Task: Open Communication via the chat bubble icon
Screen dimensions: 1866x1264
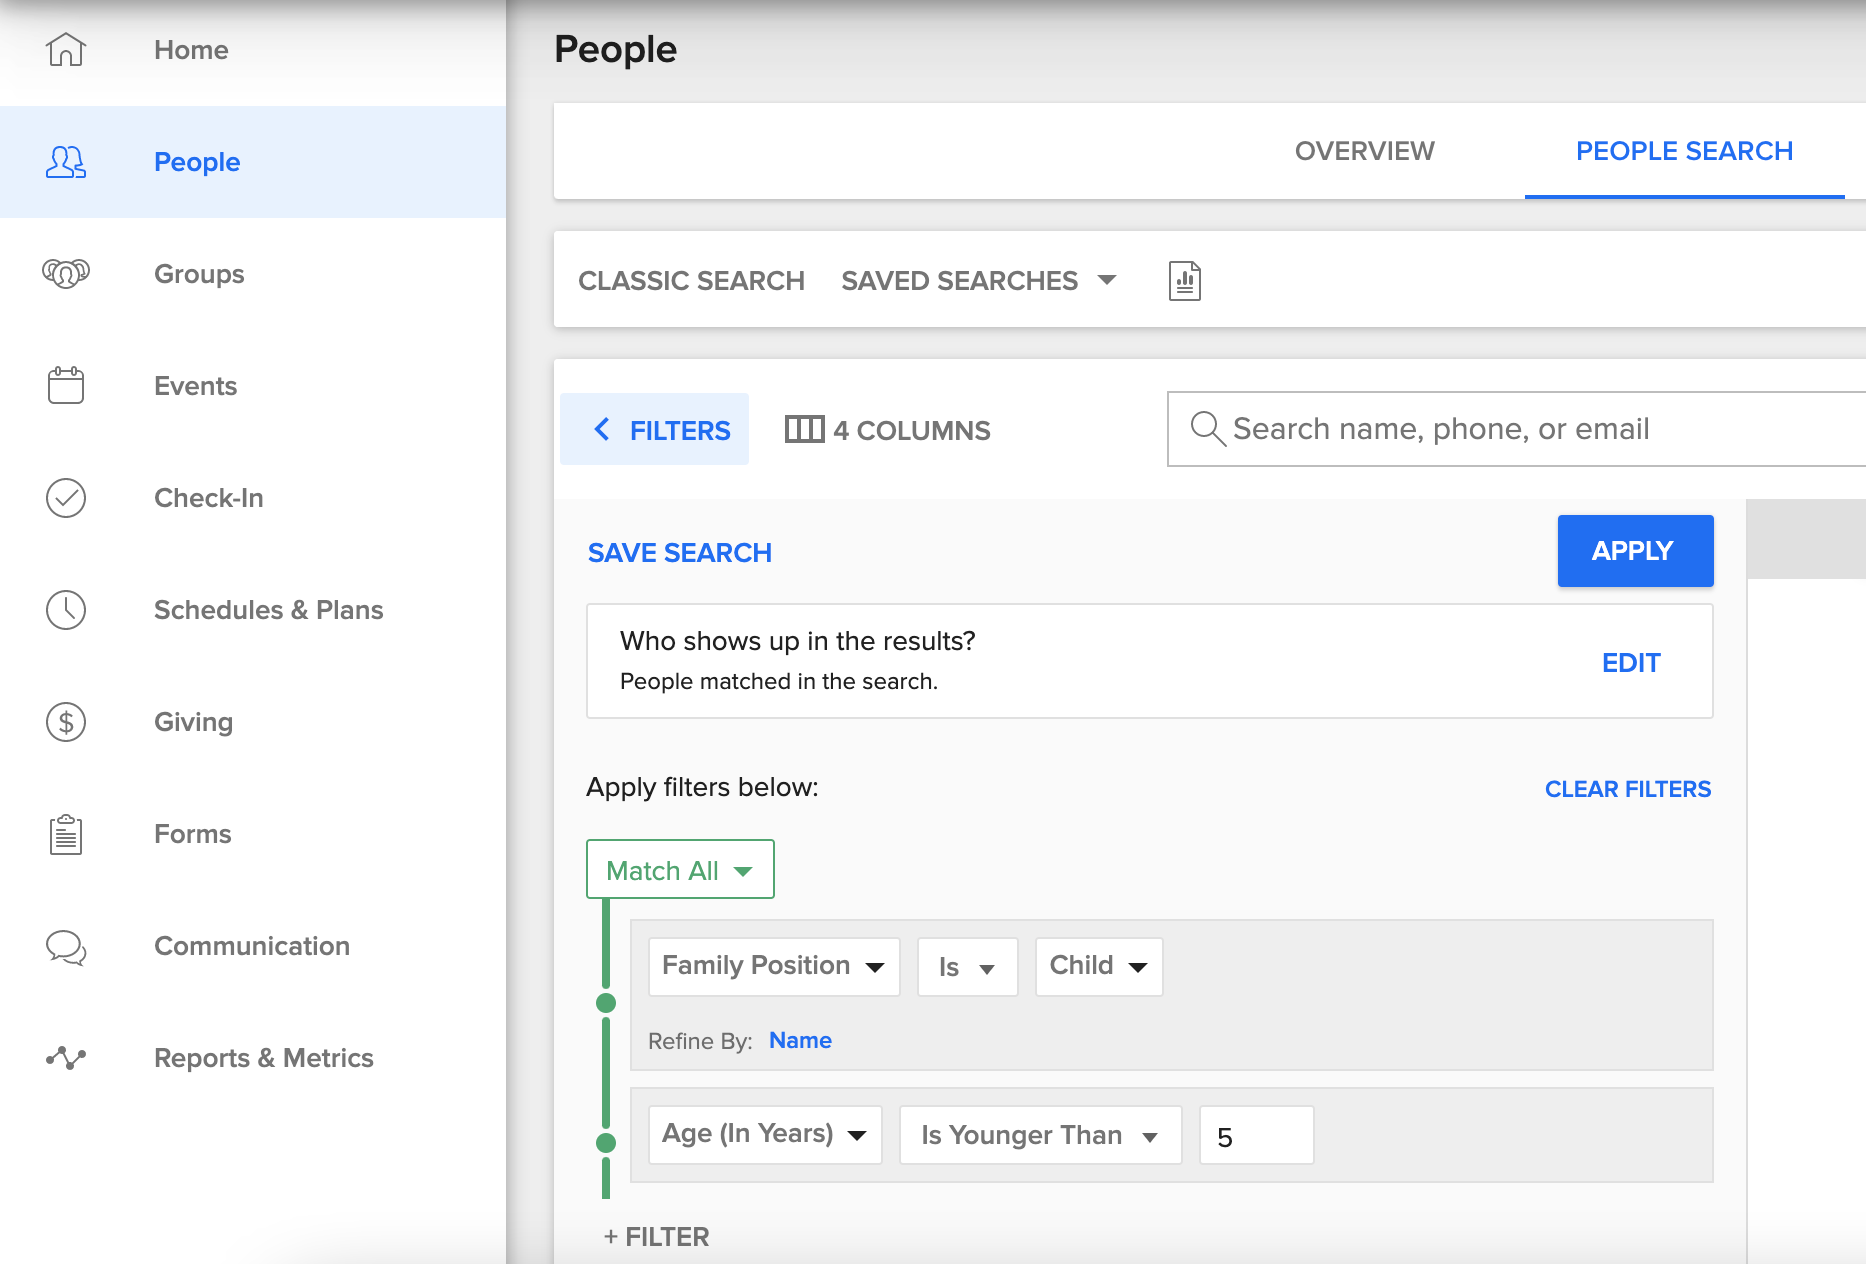Action: click(65, 948)
